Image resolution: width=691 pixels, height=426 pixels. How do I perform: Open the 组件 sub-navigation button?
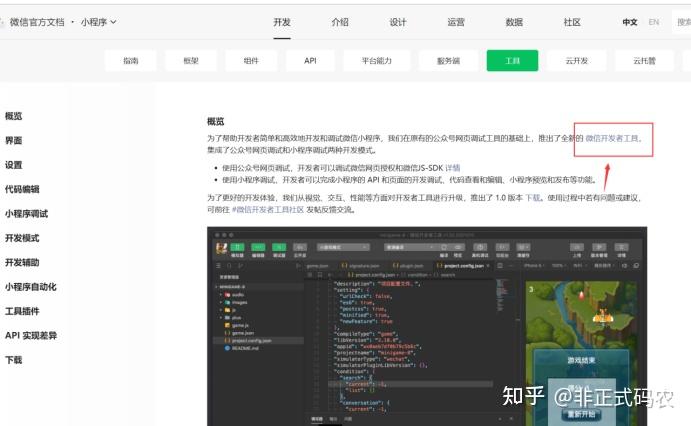[x=251, y=60]
